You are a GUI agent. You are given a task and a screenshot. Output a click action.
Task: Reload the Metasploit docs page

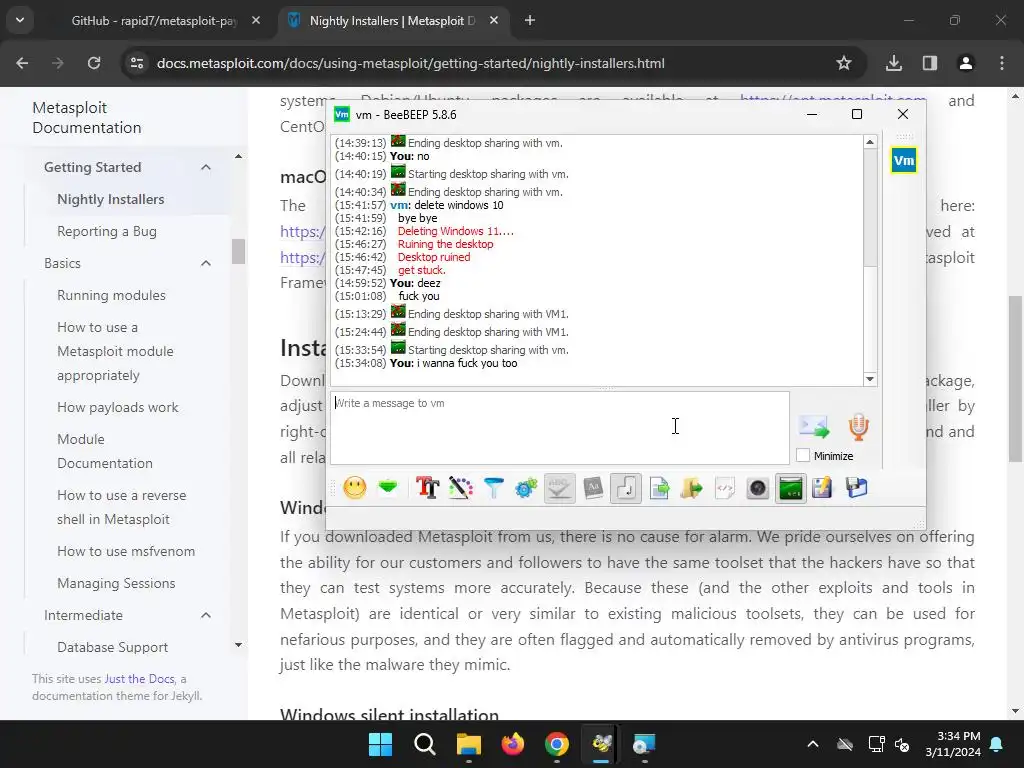94,63
